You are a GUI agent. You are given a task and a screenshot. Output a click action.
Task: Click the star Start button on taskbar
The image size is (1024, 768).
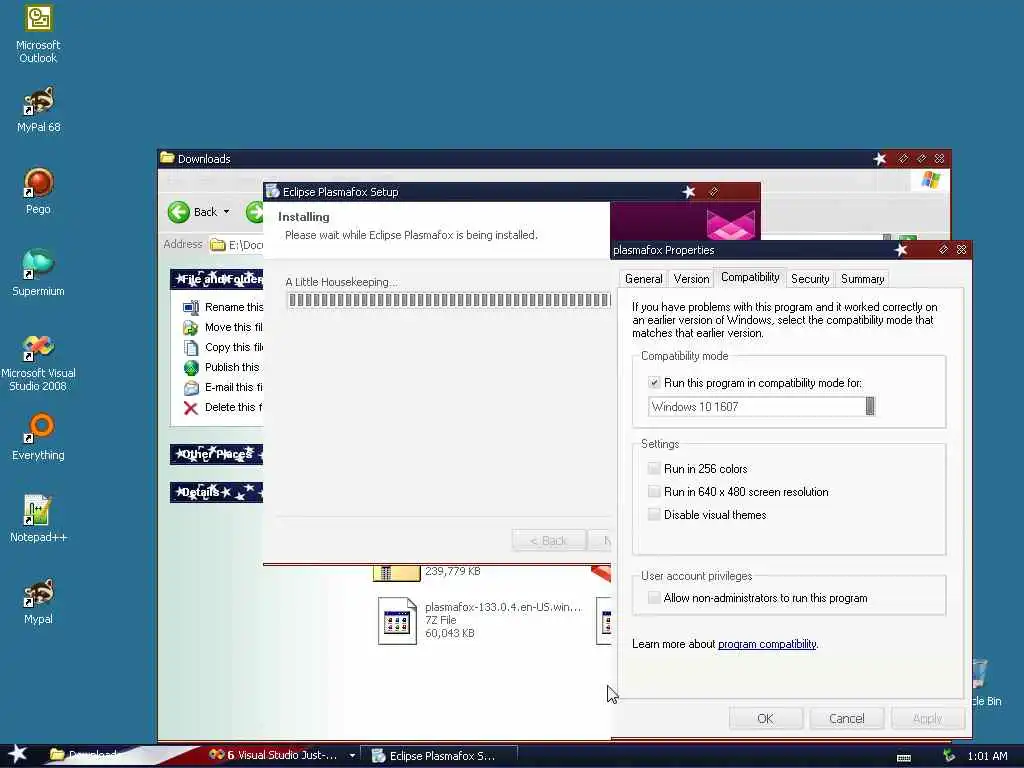pos(18,754)
